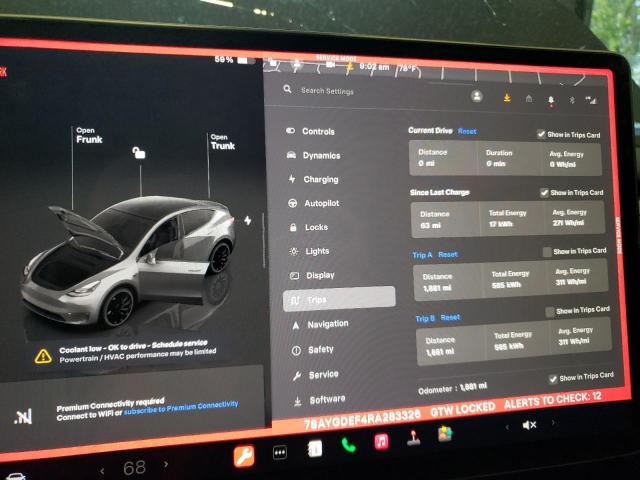Tap the 68 temperature setting
The height and width of the screenshot is (480, 640).
pyautogui.click(x=134, y=468)
